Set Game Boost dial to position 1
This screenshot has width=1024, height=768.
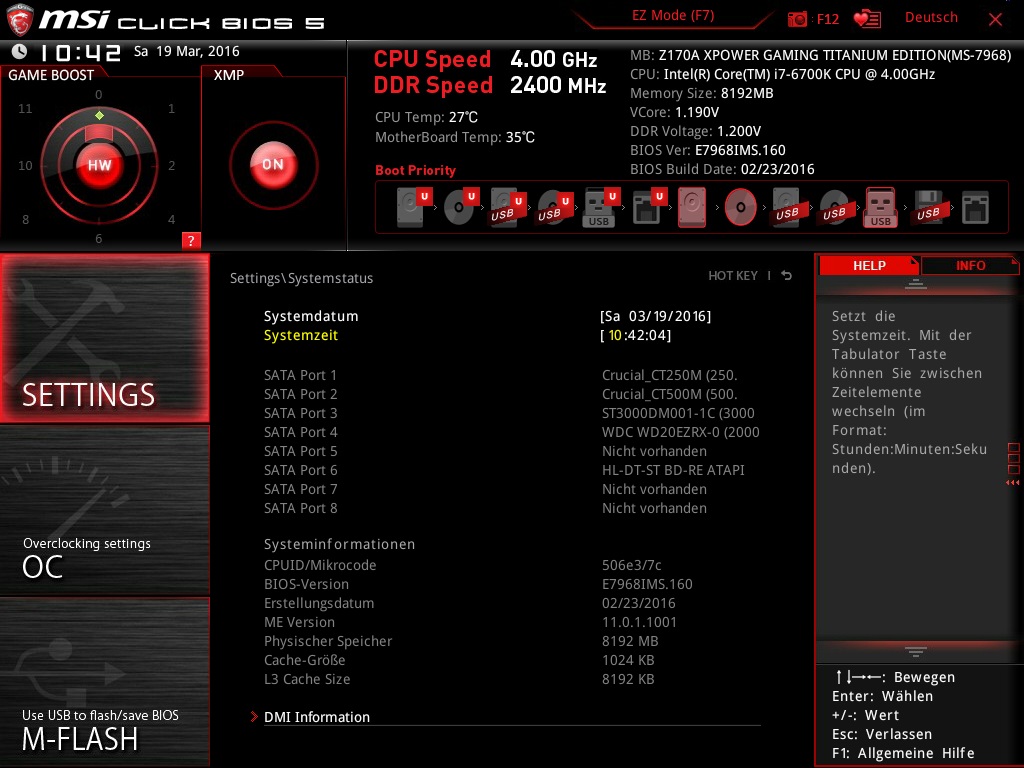tap(171, 108)
